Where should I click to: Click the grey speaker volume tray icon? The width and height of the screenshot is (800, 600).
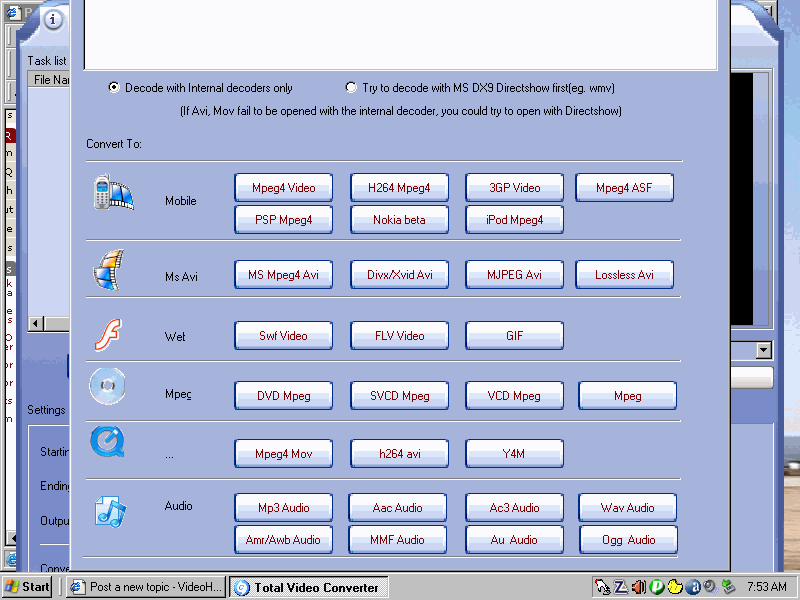tap(710, 587)
